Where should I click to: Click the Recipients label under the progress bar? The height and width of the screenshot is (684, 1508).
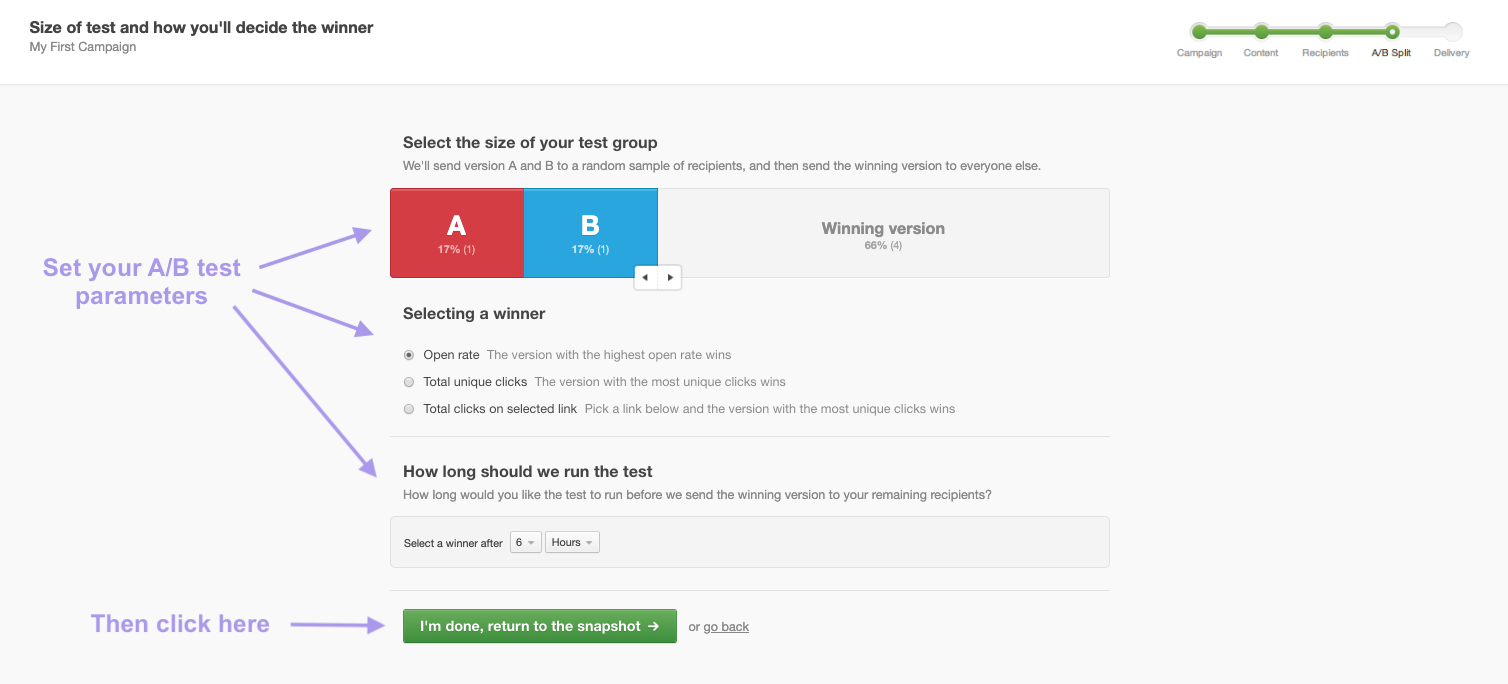coord(1326,53)
